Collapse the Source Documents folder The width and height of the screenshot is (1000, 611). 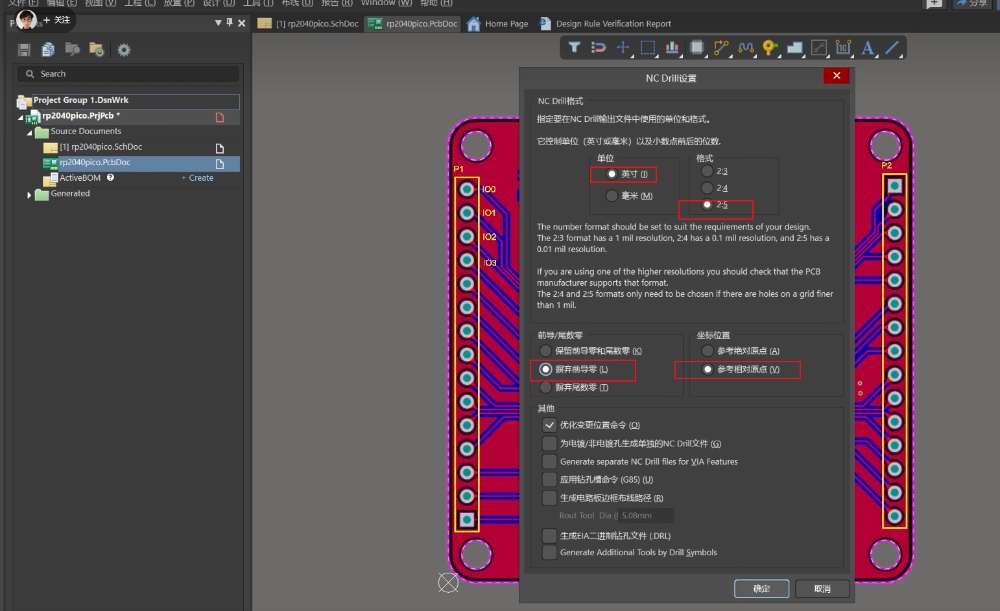[29, 133]
